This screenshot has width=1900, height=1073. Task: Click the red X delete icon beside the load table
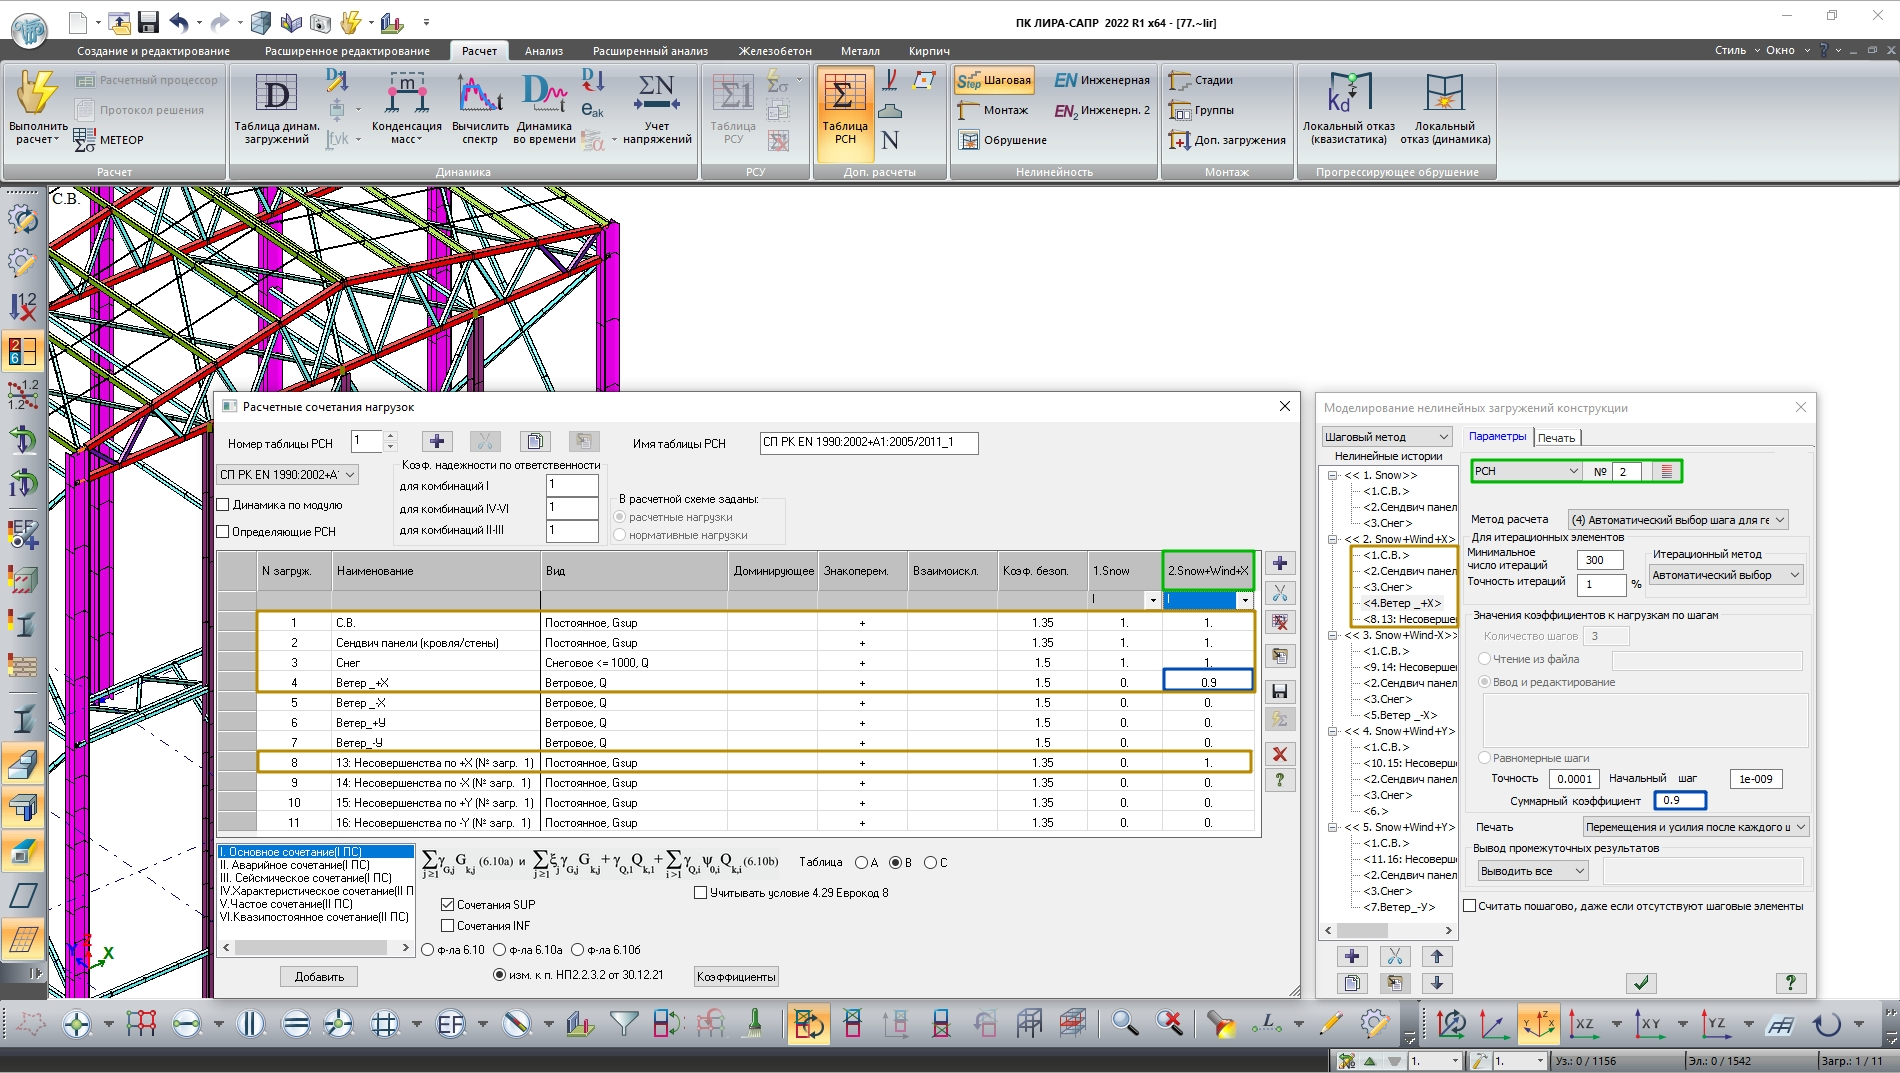[x=1279, y=754]
